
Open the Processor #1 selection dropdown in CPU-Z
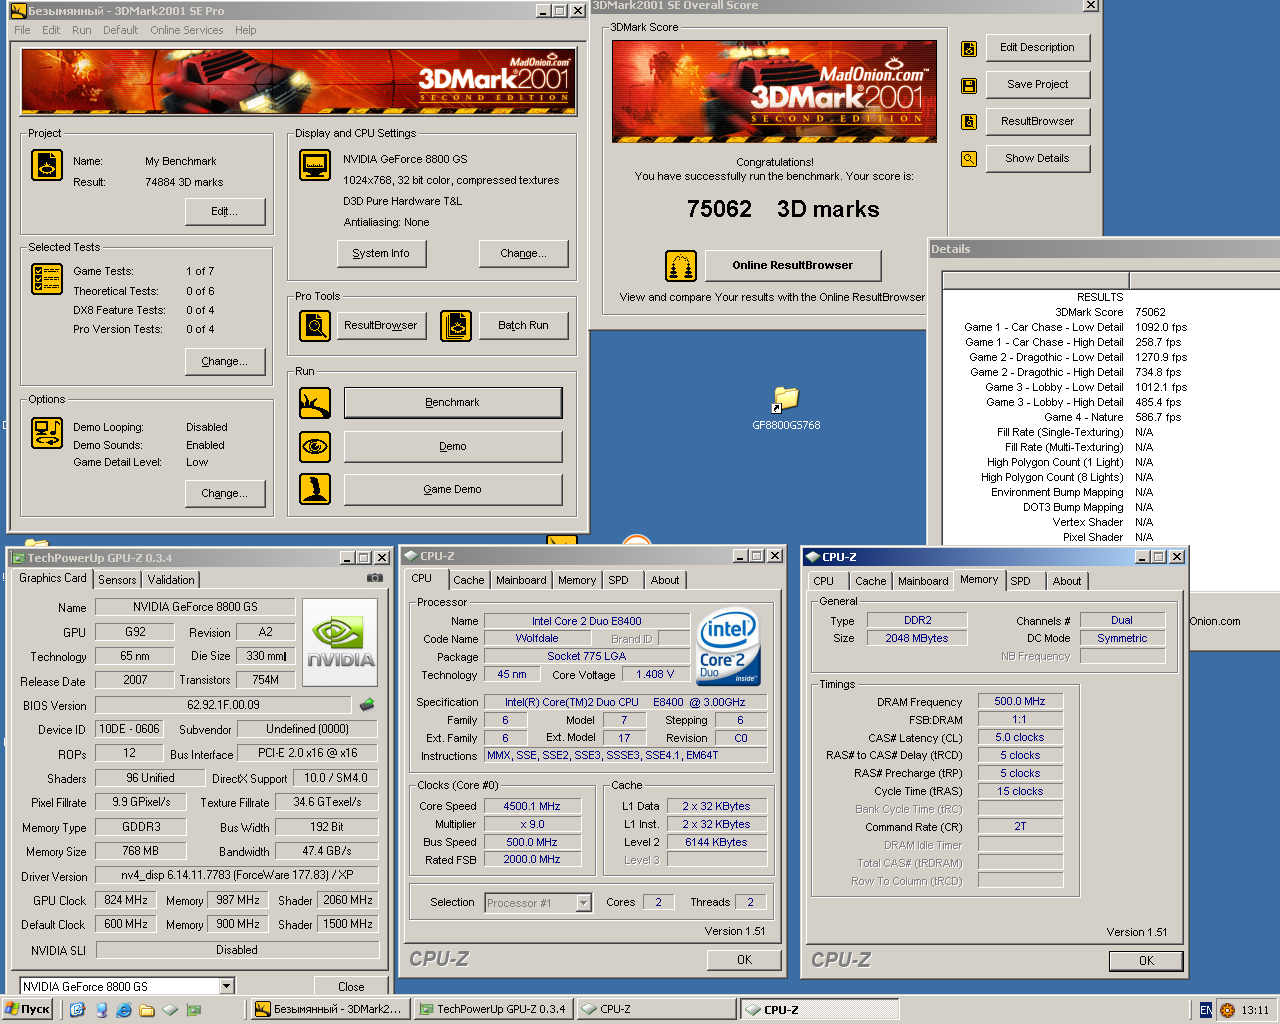pos(583,903)
